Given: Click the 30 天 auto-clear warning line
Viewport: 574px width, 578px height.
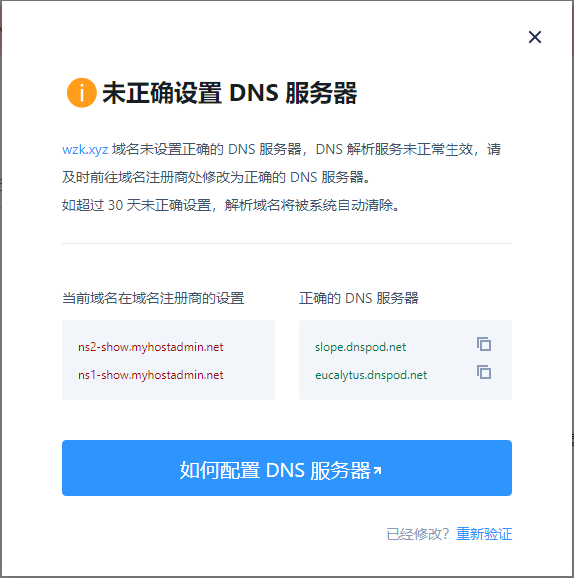Looking at the screenshot, I should pos(231,205).
